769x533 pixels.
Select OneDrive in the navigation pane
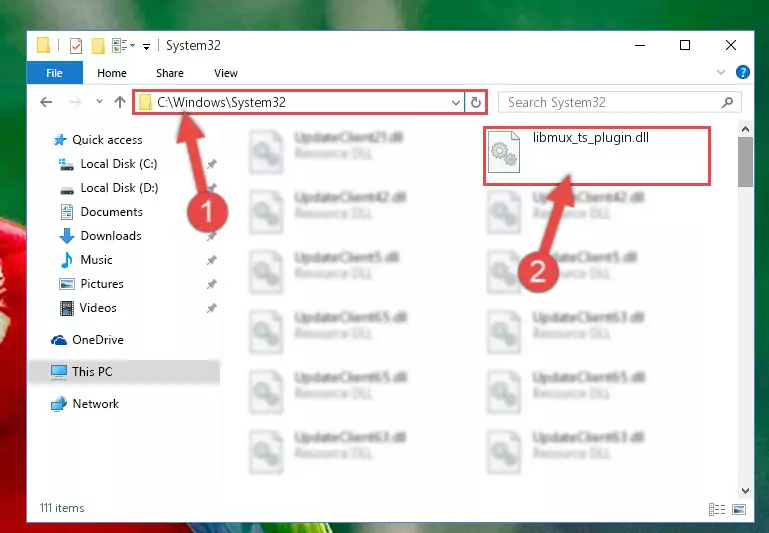pos(98,340)
